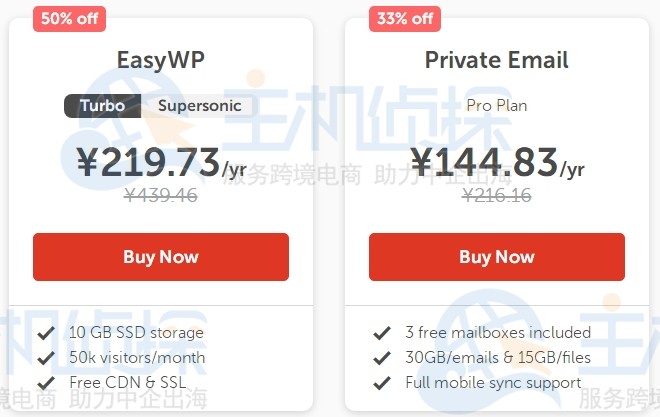Click the checkmark beside Full mobile sync support
Image resolution: width=660 pixels, height=417 pixels.
[381, 383]
